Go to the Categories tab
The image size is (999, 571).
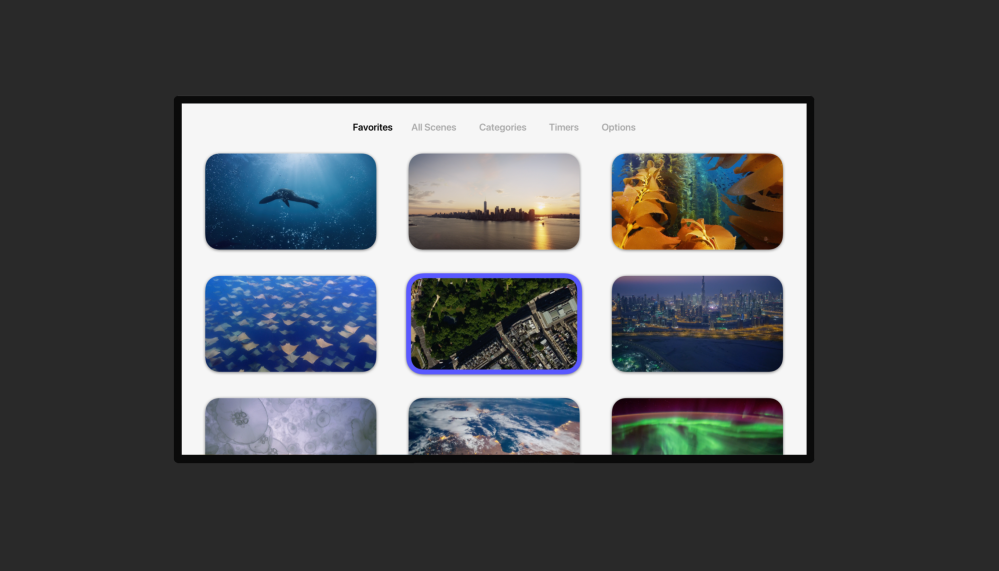click(502, 128)
